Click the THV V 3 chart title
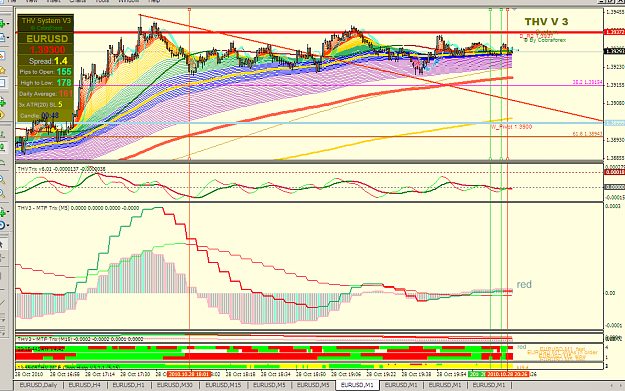The image size is (625, 391). coord(546,22)
